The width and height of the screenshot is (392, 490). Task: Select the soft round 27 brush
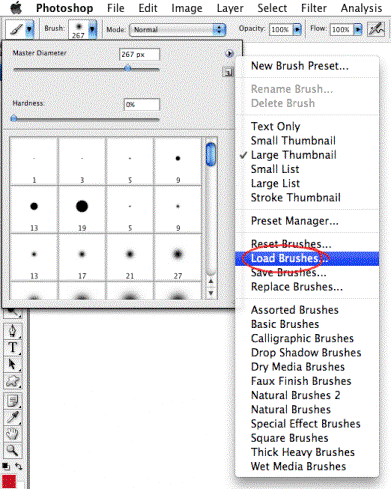pyautogui.click(x=178, y=257)
